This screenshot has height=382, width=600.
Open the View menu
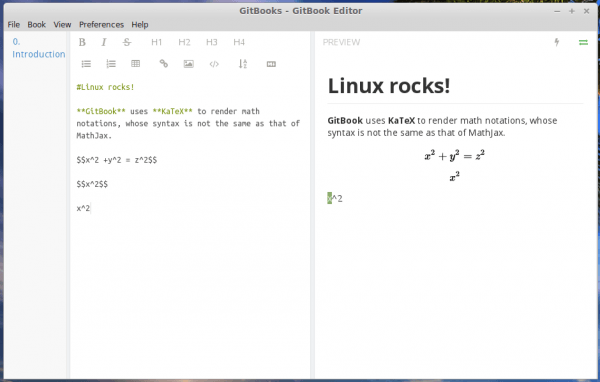[62, 24]
